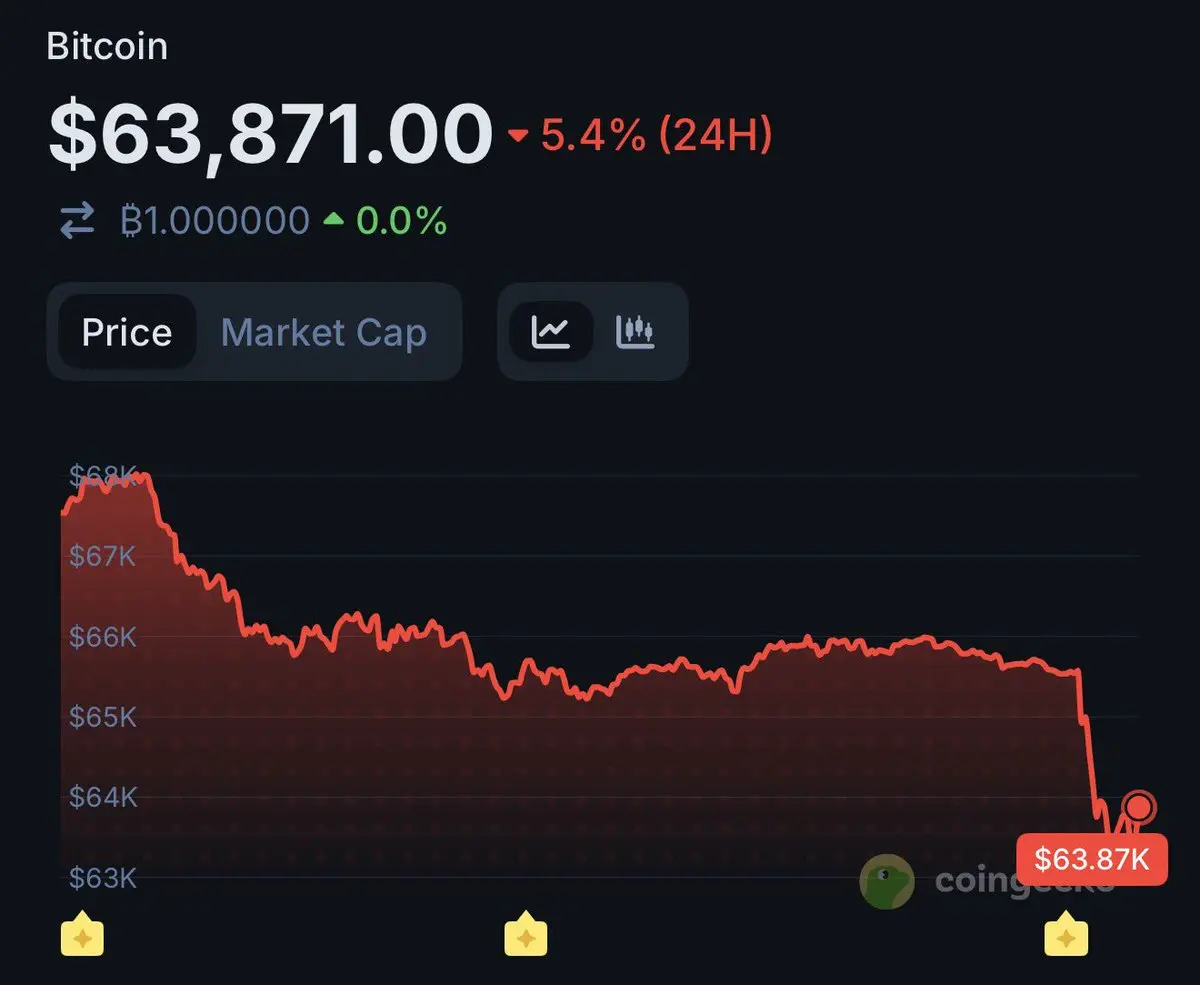This screenshot has width=1200, height=985.
Task: Click the Bitcoin title text
Action: 107,47
